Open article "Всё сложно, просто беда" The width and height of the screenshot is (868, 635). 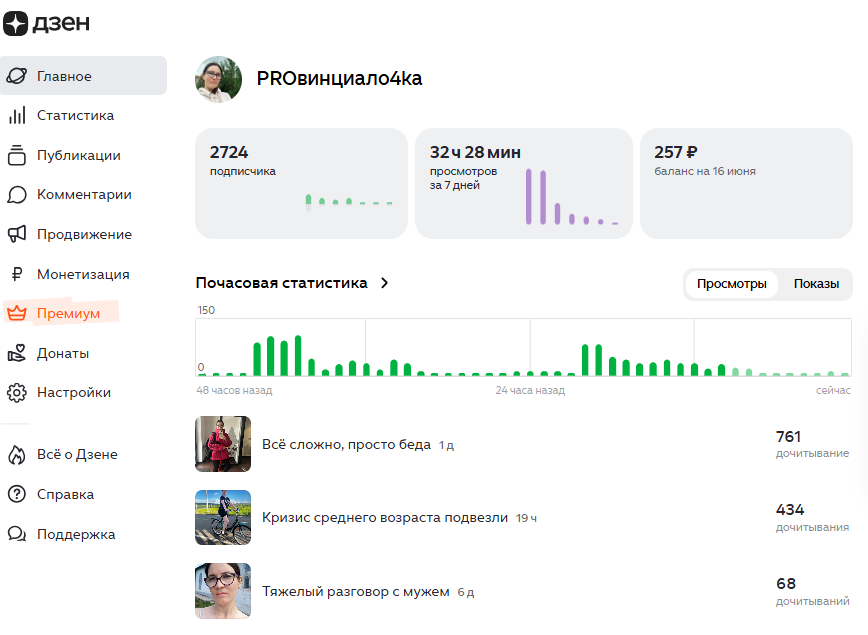[x=347, y=445]
